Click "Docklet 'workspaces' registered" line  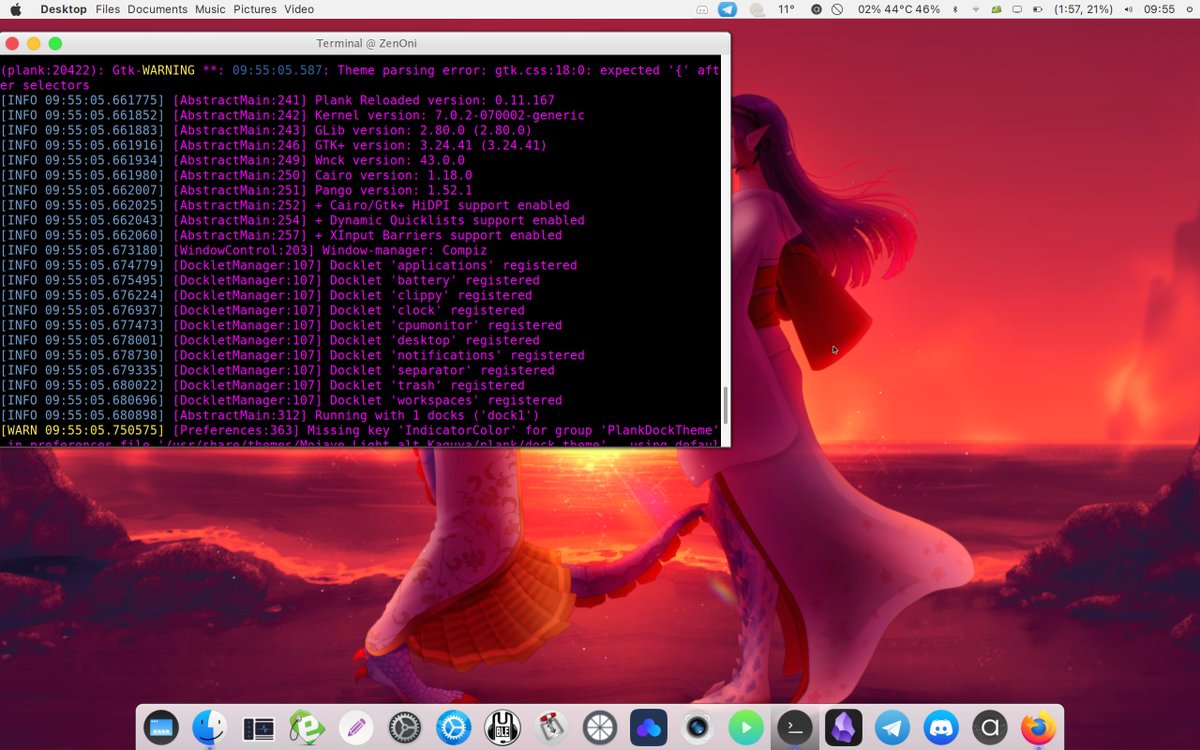point(446,400)
